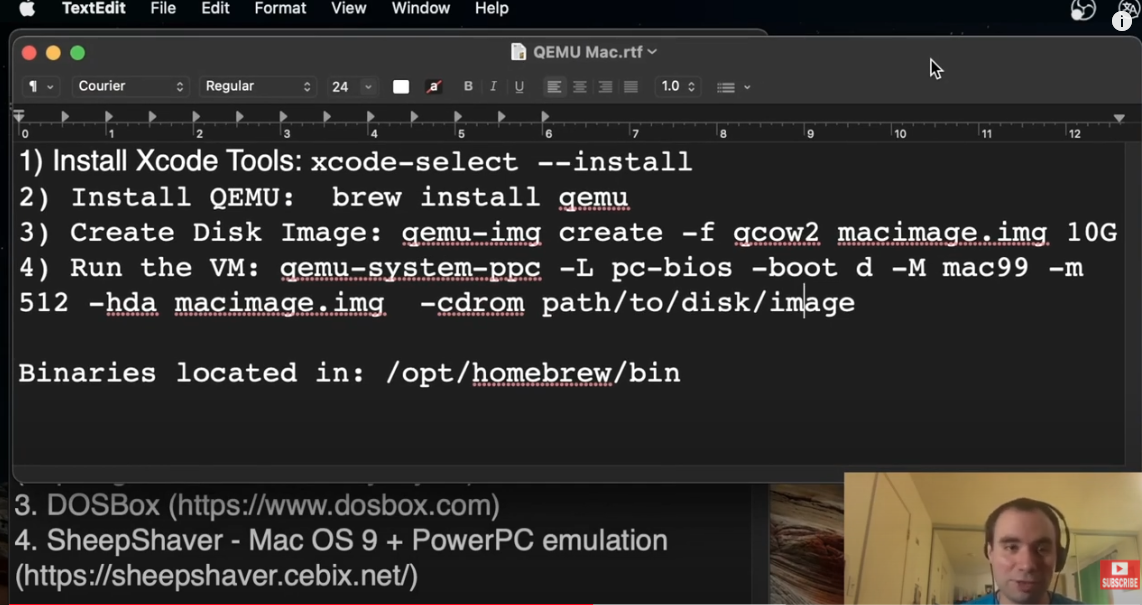Click the text 'brew install qemu'

point(480,197)
